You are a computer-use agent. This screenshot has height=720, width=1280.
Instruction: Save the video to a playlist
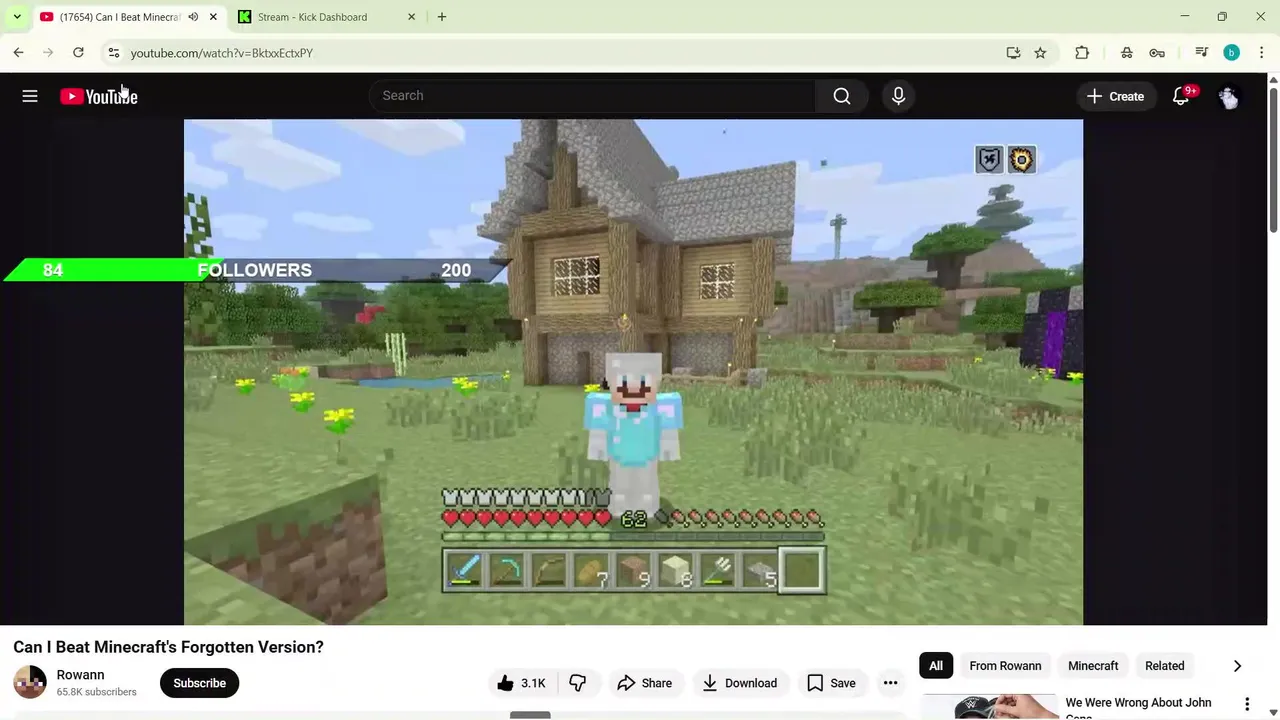(831, 683)
